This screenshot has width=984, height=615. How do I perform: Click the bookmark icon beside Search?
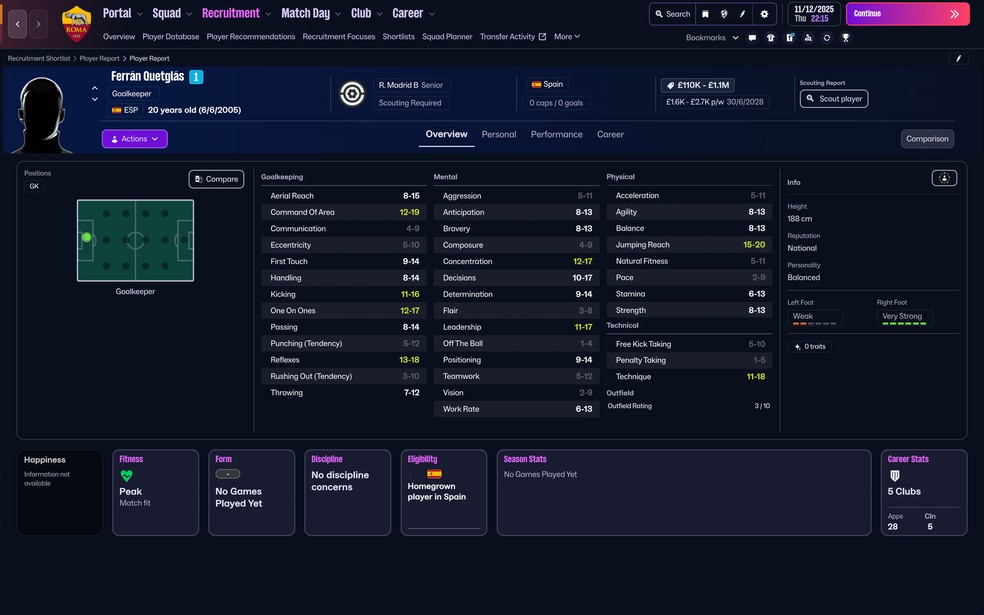pos(705,14)
